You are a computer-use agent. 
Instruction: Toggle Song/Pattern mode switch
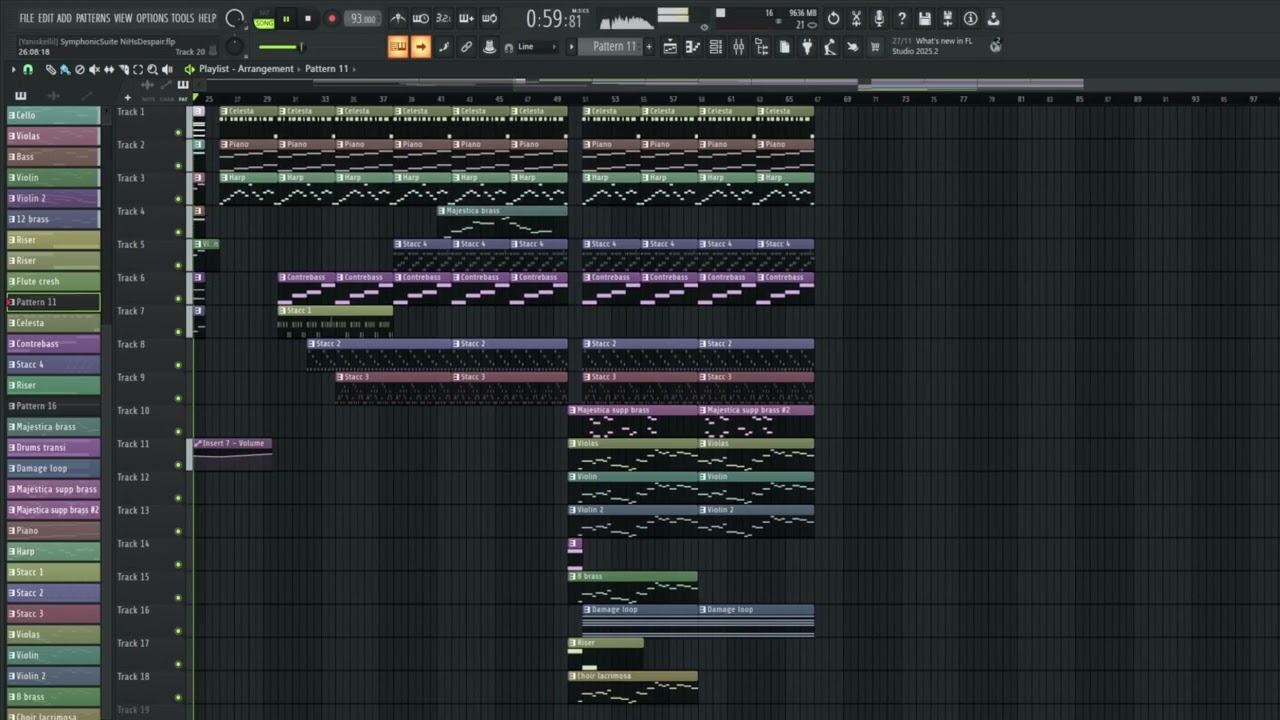(x=264, y=20)
